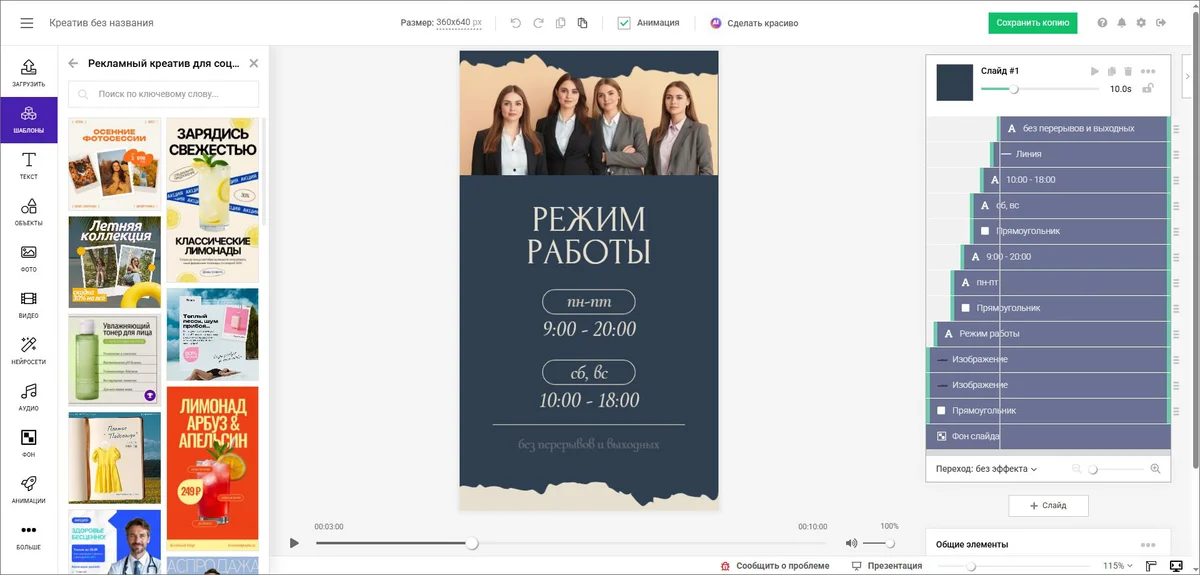Play slide #1 preview
Viewport: 1200px width, 575px height.
1095,71
